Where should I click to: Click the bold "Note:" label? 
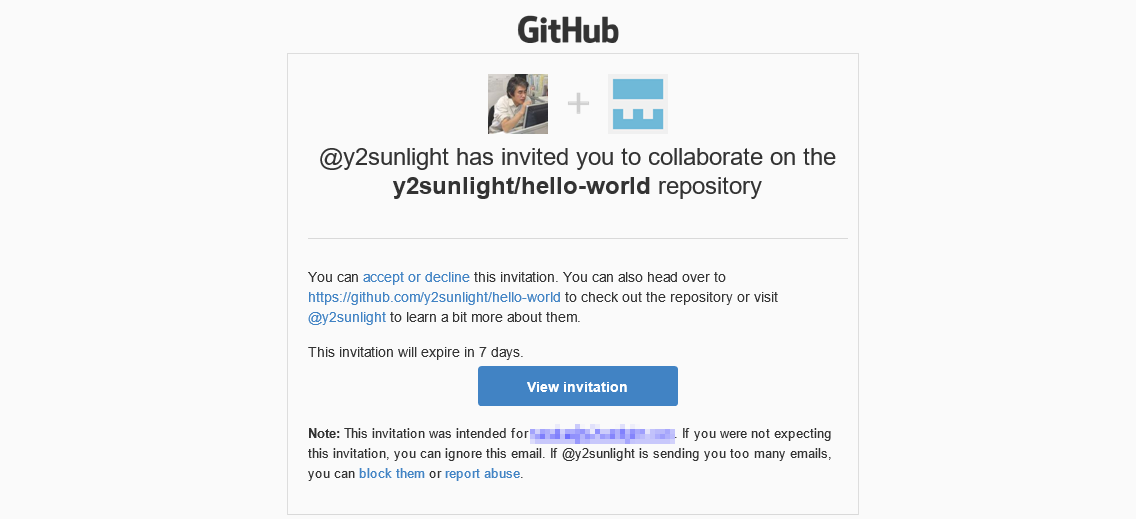tap(324, 434)
